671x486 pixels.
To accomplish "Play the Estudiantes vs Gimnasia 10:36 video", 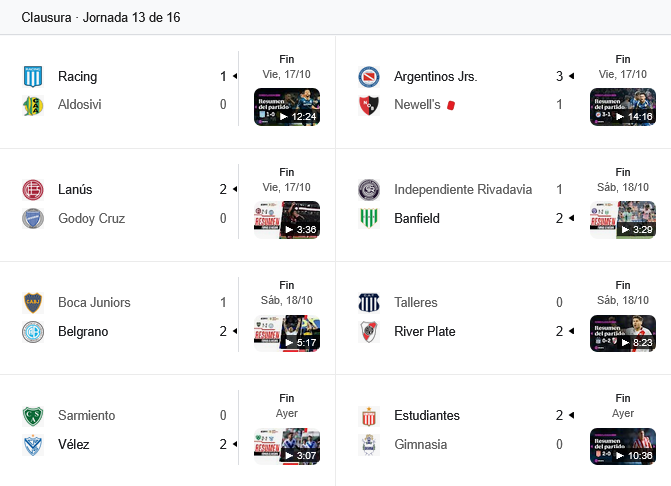I will (623, 446).
